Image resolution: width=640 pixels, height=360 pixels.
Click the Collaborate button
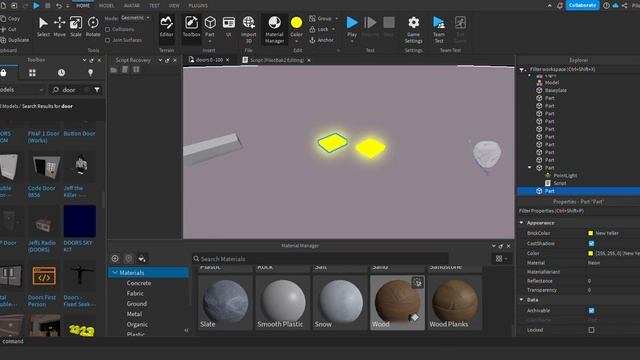[x=582, y=5]
